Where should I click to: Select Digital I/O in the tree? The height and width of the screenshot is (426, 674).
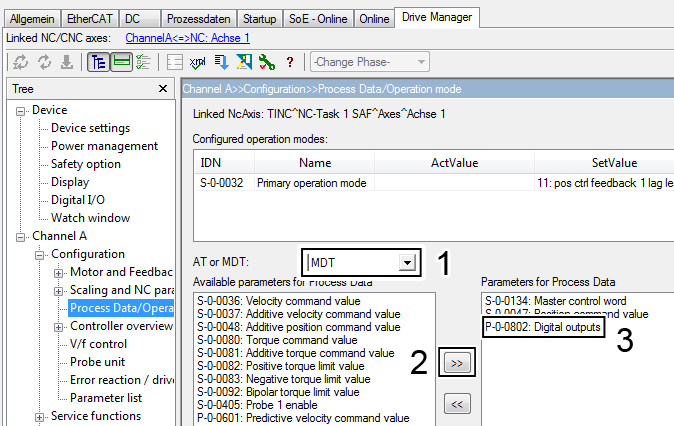point(78,200)
